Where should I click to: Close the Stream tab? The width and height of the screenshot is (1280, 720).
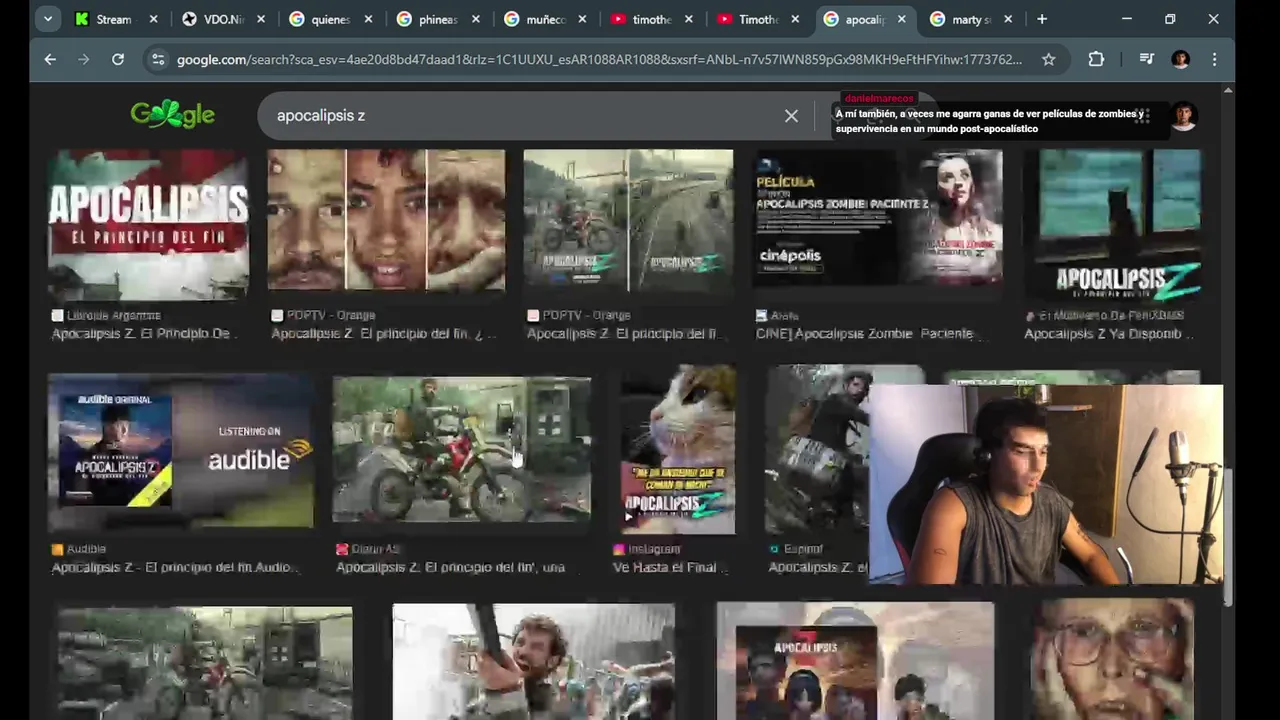point(153,19)
